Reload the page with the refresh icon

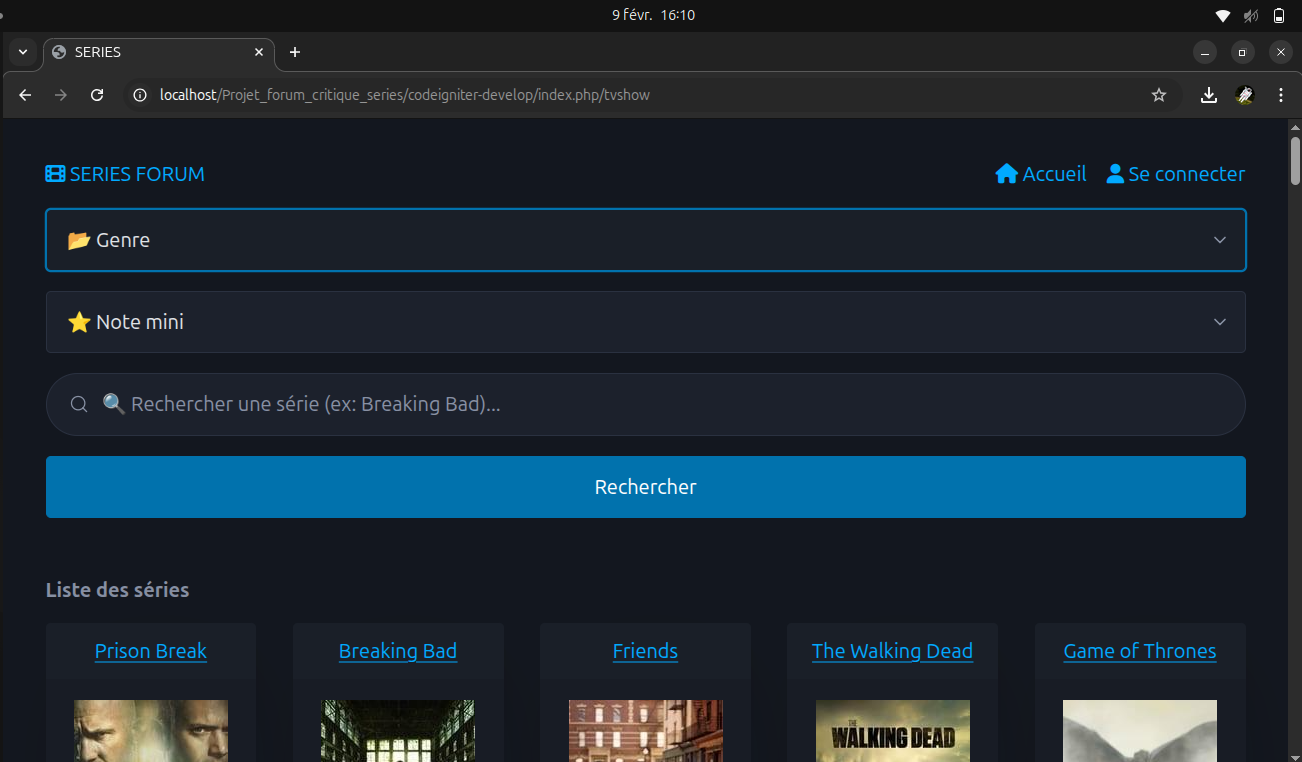[x=97, y=95]
